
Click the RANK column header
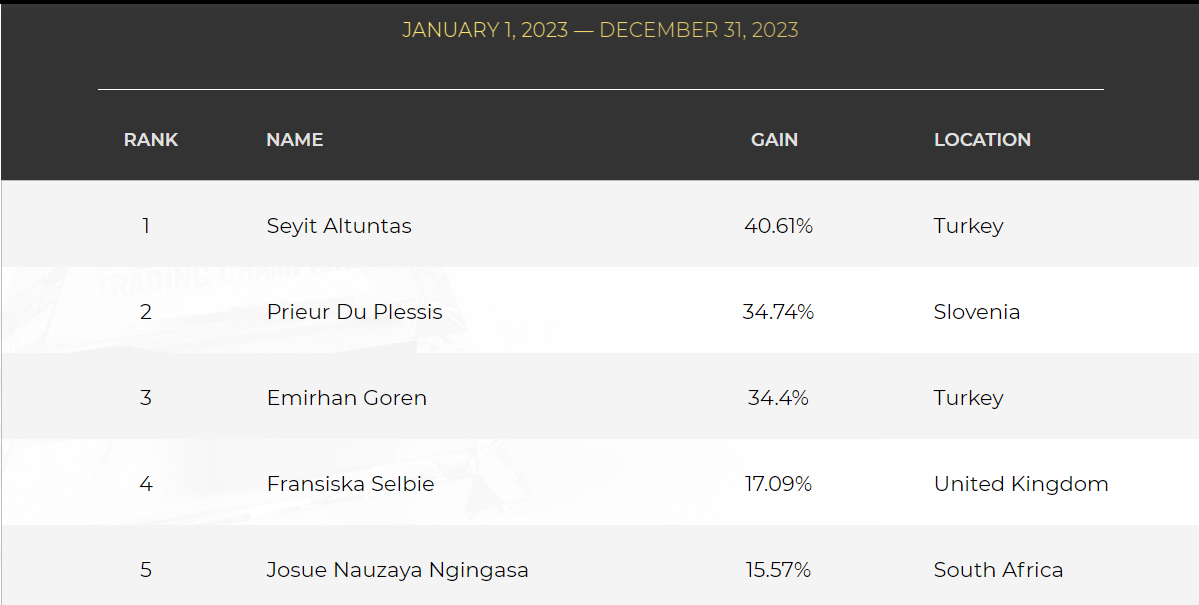[151, 140]
